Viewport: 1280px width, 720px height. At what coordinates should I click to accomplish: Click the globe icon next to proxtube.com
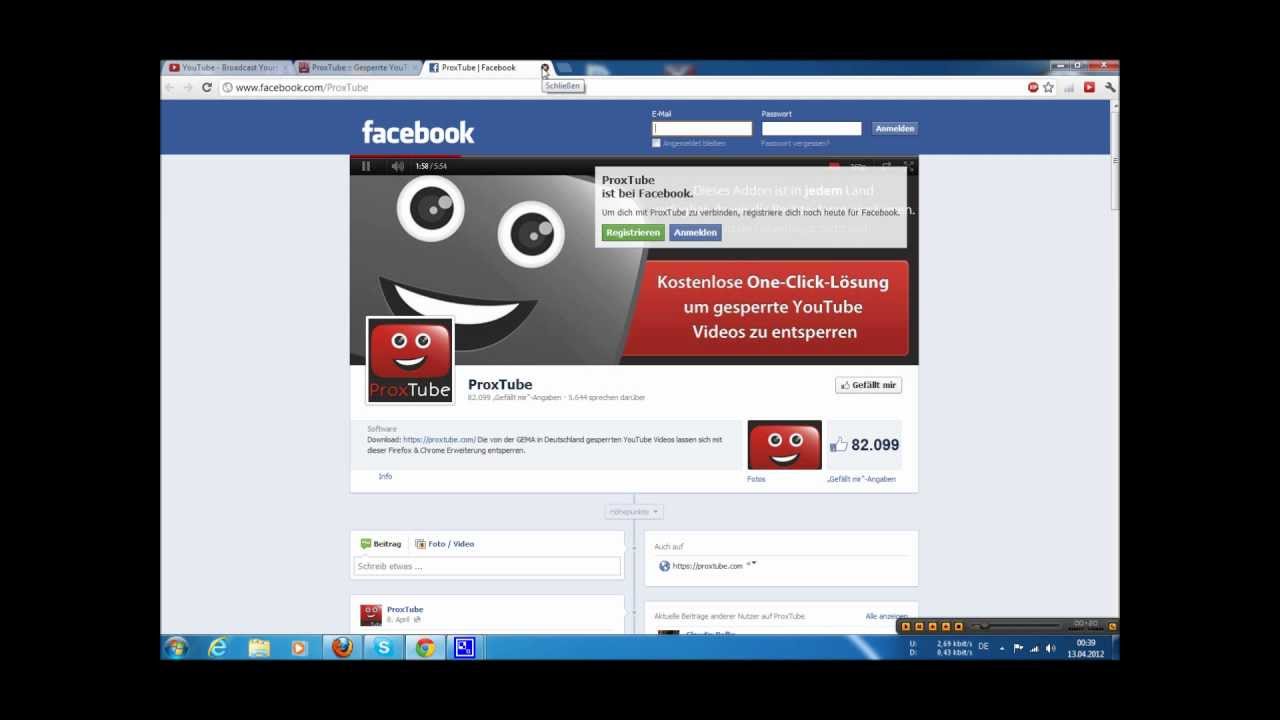pyautogui.click(x=664, y=566)
